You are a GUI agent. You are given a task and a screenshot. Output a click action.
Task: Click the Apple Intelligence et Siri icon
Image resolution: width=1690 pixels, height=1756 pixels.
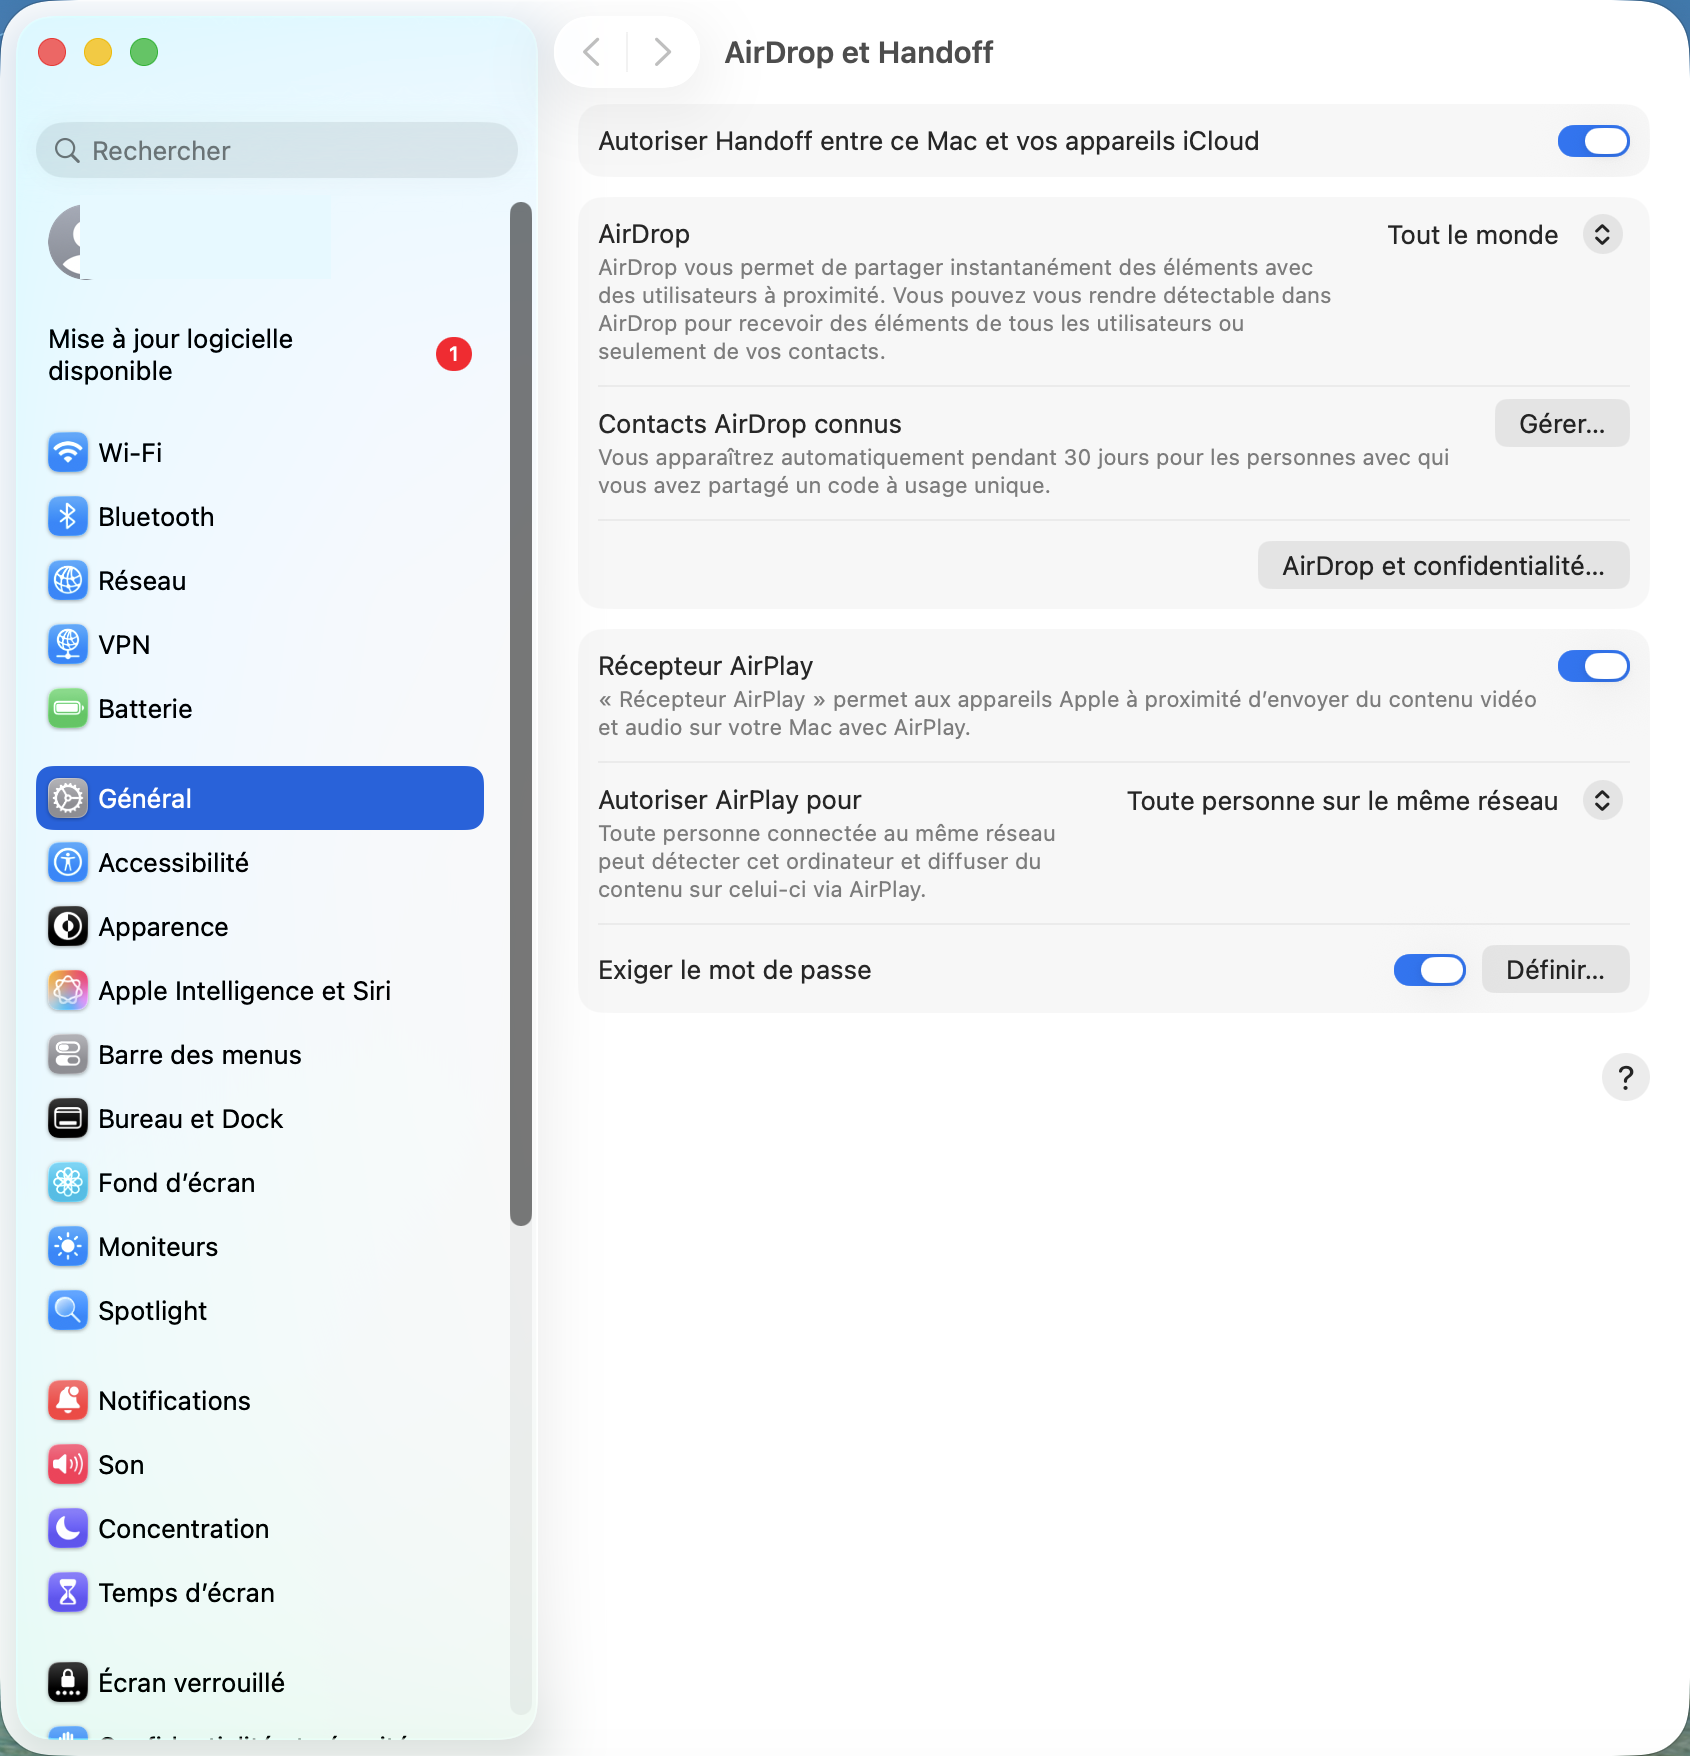tap(68, 991)
